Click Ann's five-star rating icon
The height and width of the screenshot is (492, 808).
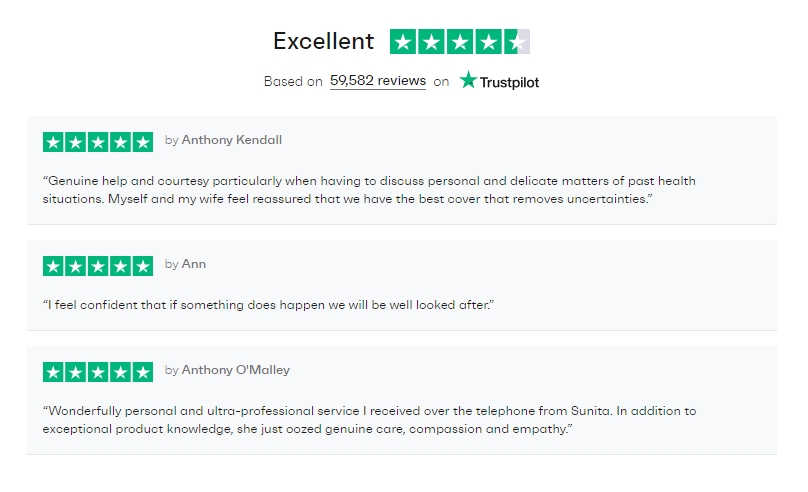98,266
